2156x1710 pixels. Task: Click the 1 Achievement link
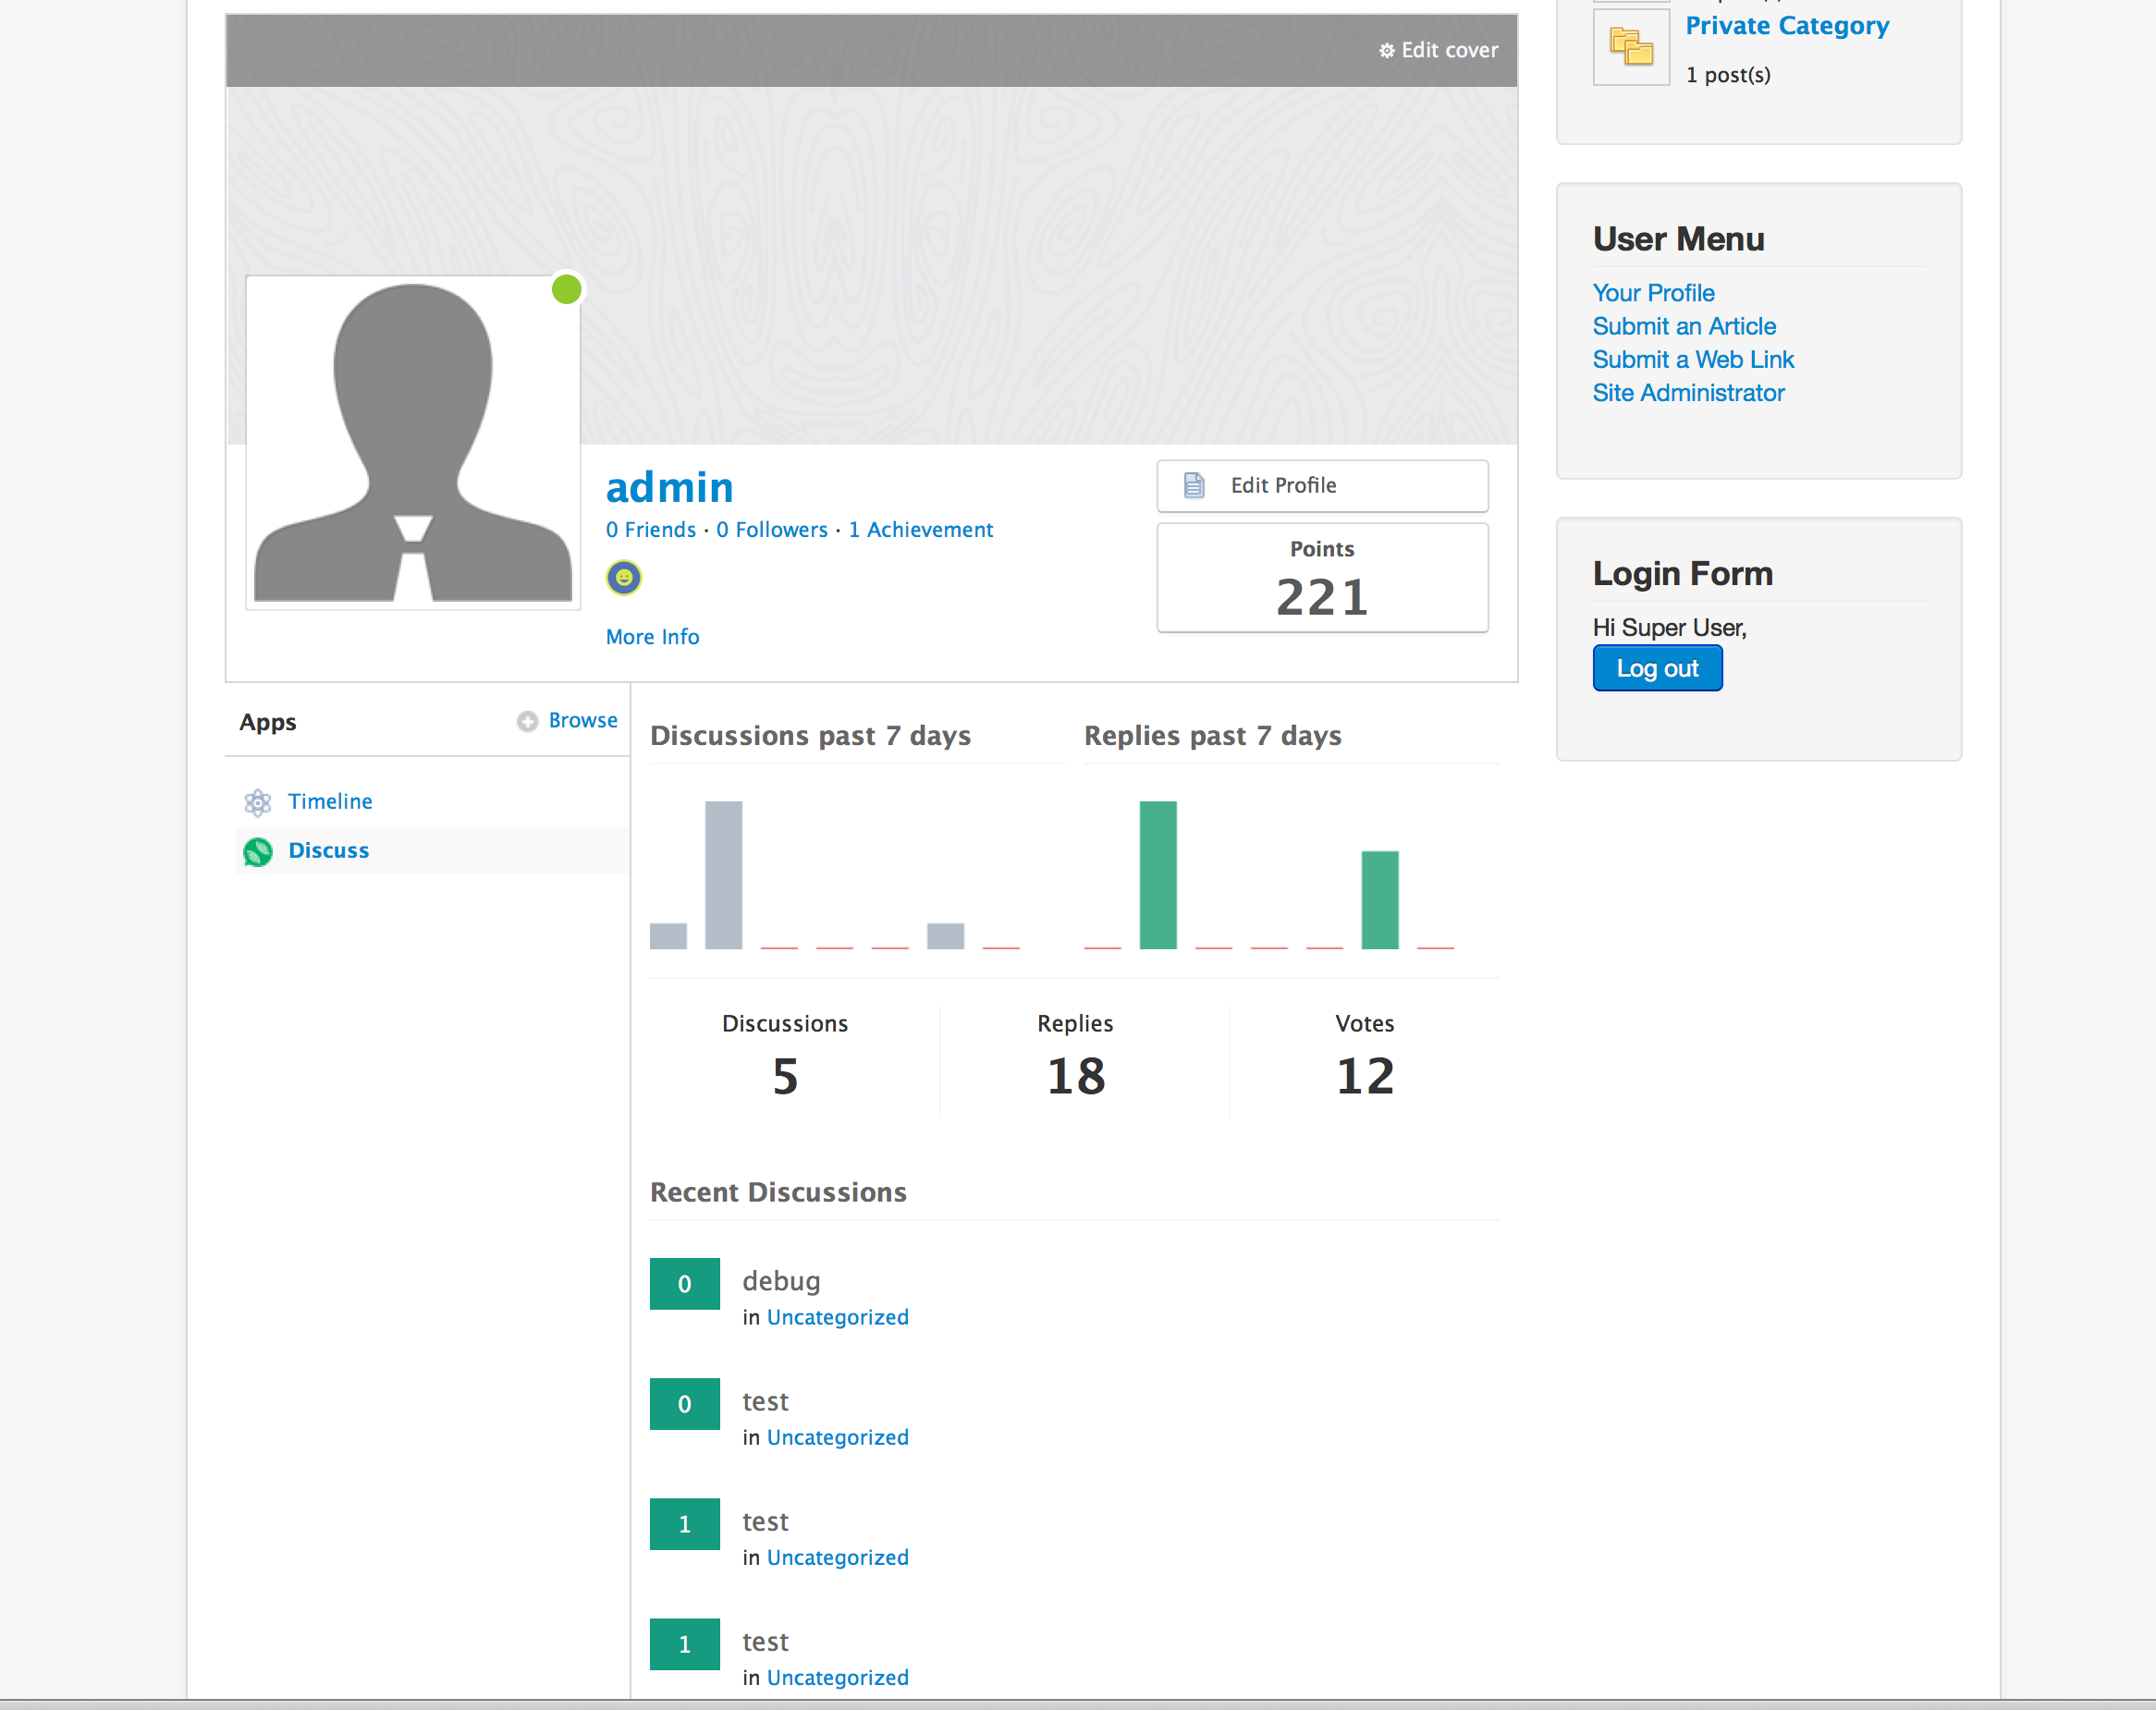(x=920, y=530)
